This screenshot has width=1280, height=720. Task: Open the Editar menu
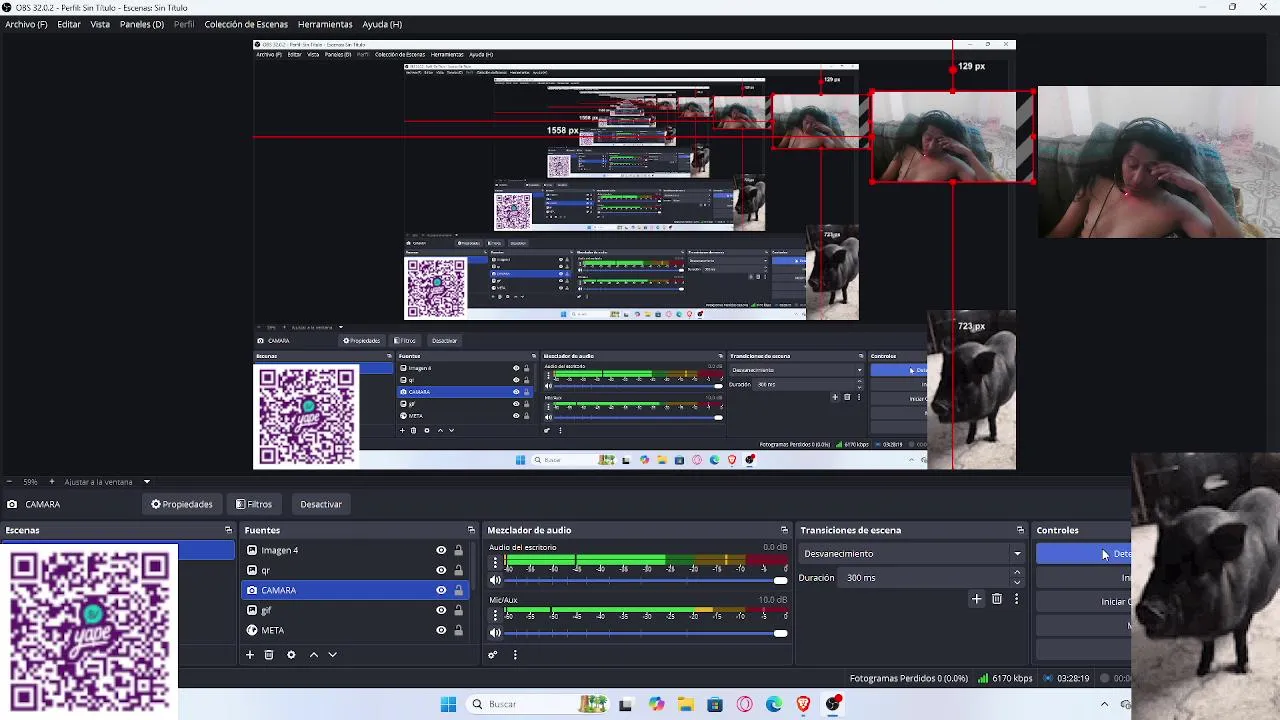[x=69, y=24]
